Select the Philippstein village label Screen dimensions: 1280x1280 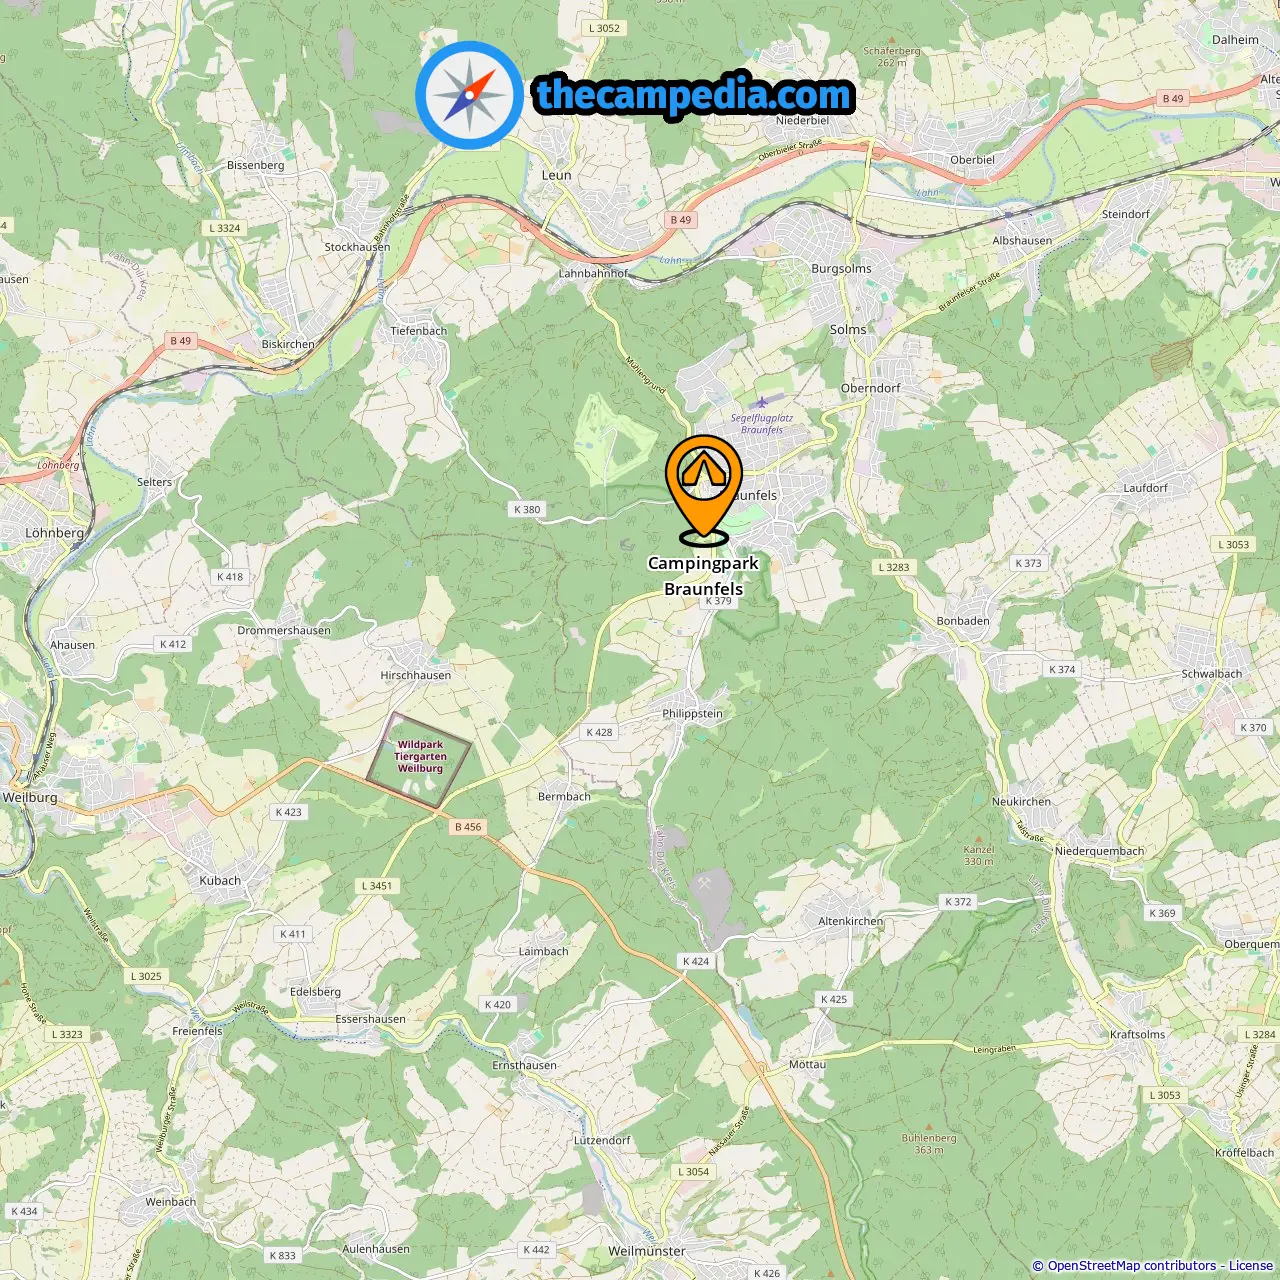692,714
